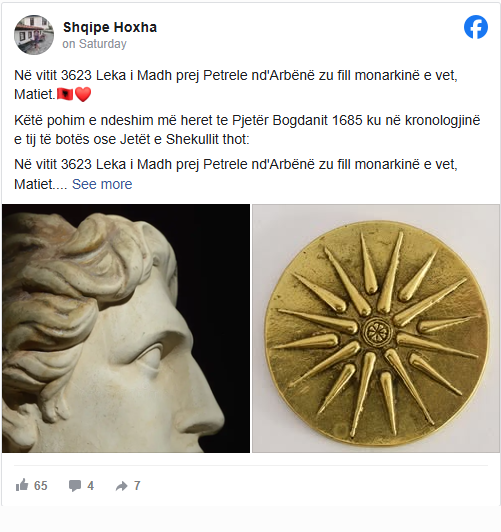Click the first post paragraph text
501x532 pixels.
point(236,85)
